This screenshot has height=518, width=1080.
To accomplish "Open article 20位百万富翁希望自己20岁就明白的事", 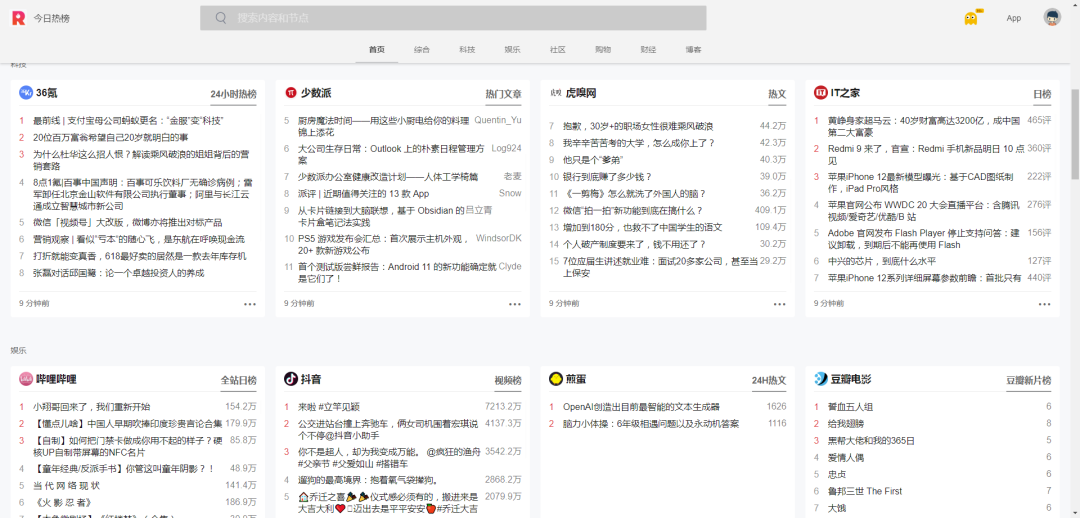I will click(x=111, y=137).
